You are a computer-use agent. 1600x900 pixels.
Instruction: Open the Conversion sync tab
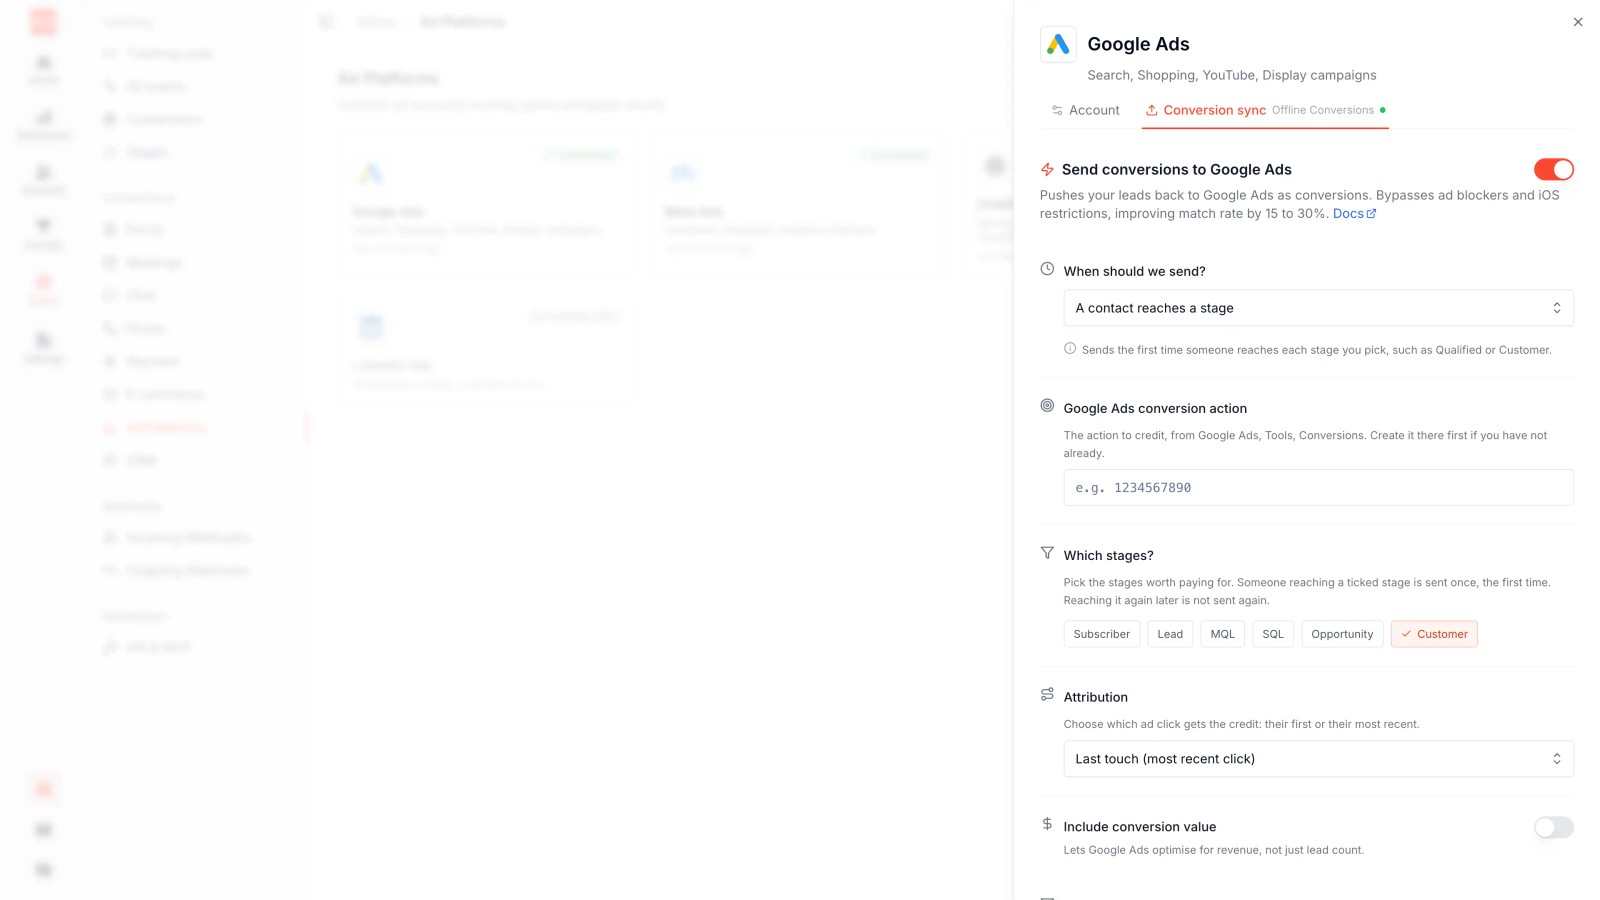coord(1266,110)
